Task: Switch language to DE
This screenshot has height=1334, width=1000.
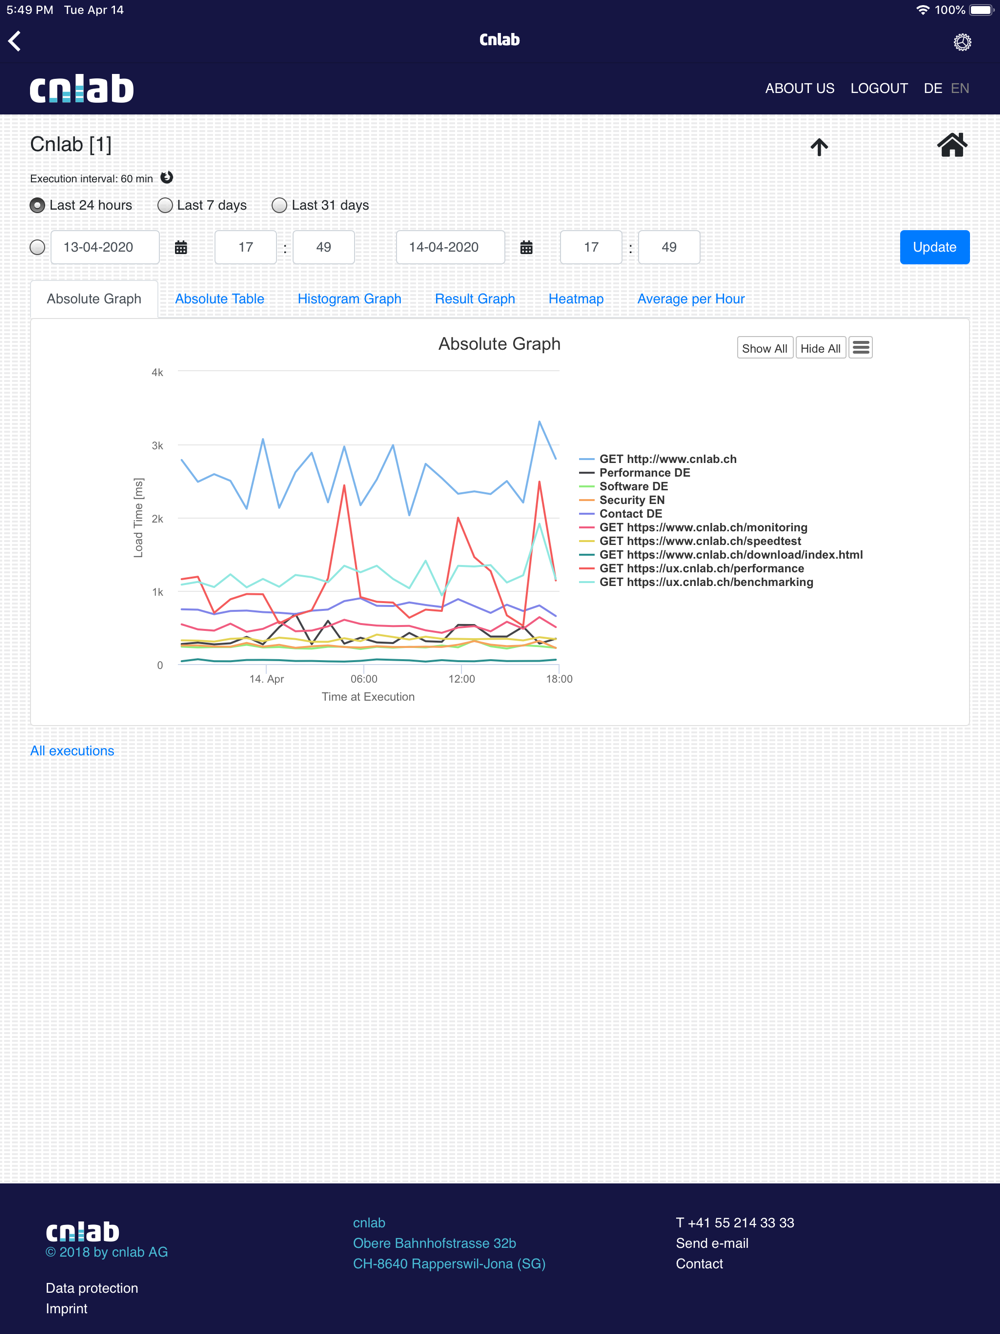Action: coord(933,88)
